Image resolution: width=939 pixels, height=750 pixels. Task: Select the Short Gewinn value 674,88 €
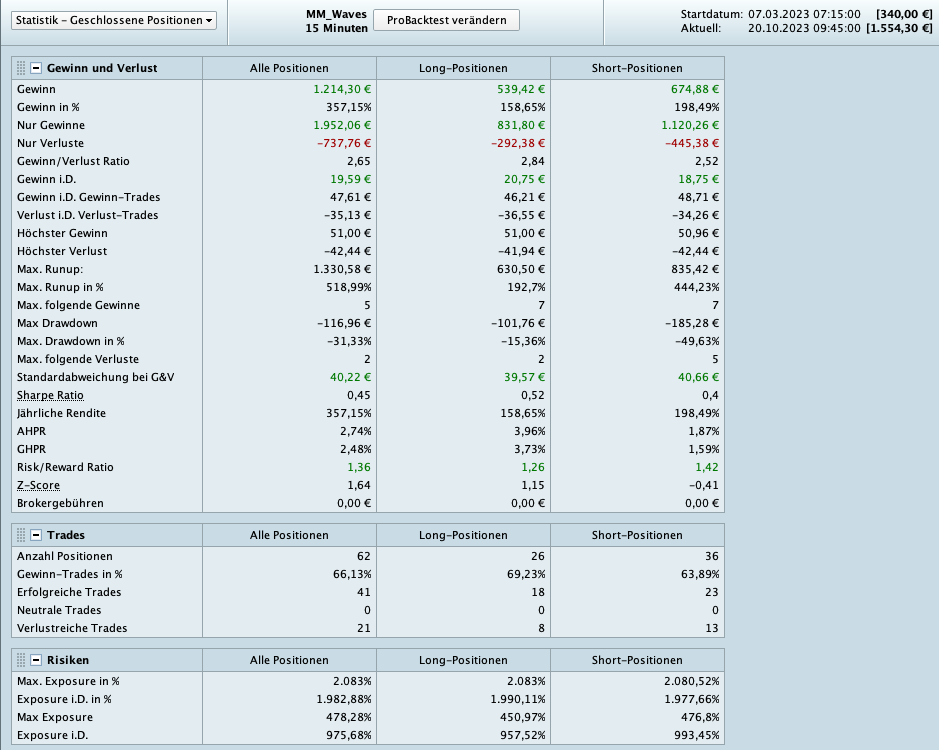pyautogui.click(x=695, y=89)
